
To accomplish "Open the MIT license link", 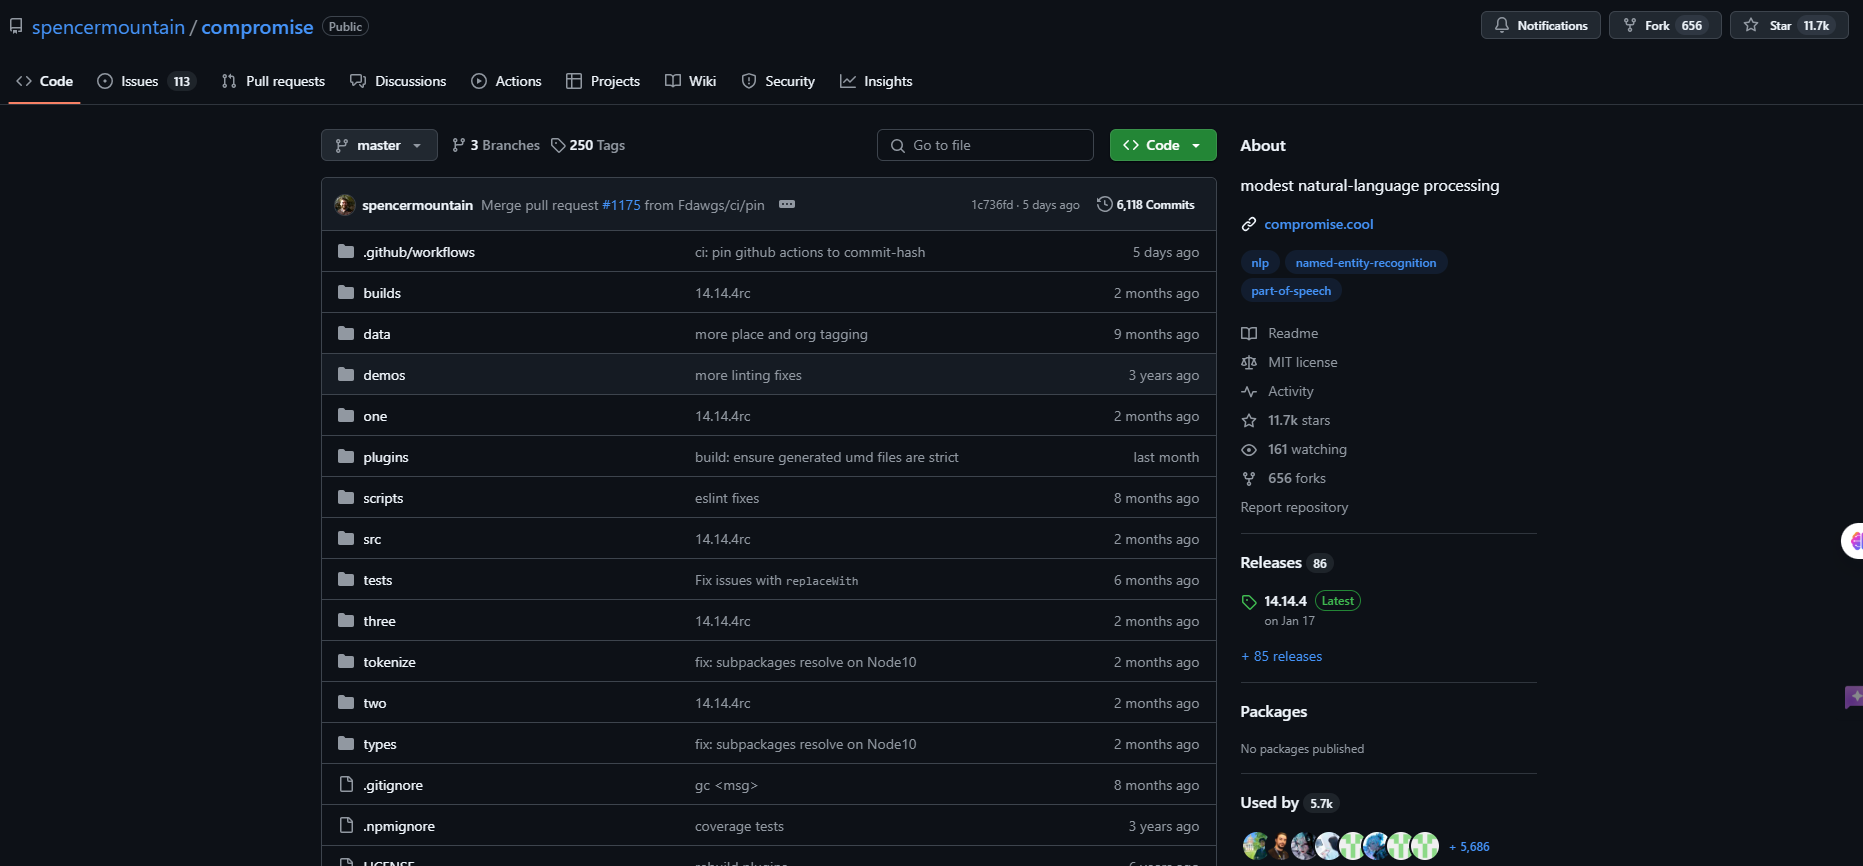I will [x=1289, y=362].
